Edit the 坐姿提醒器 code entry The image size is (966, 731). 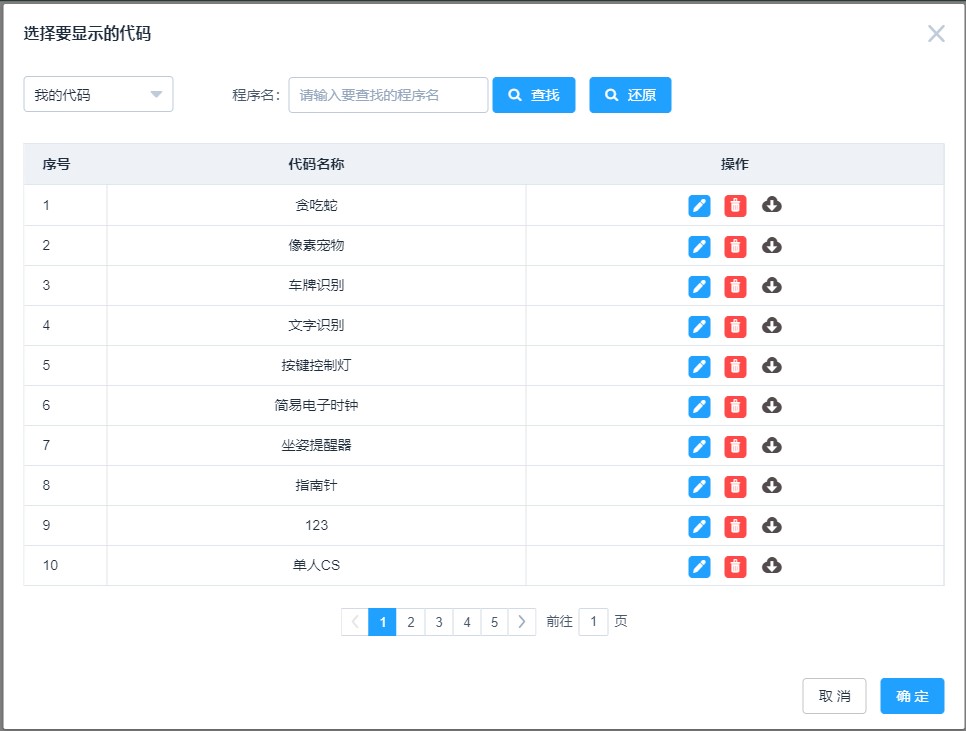699,446
